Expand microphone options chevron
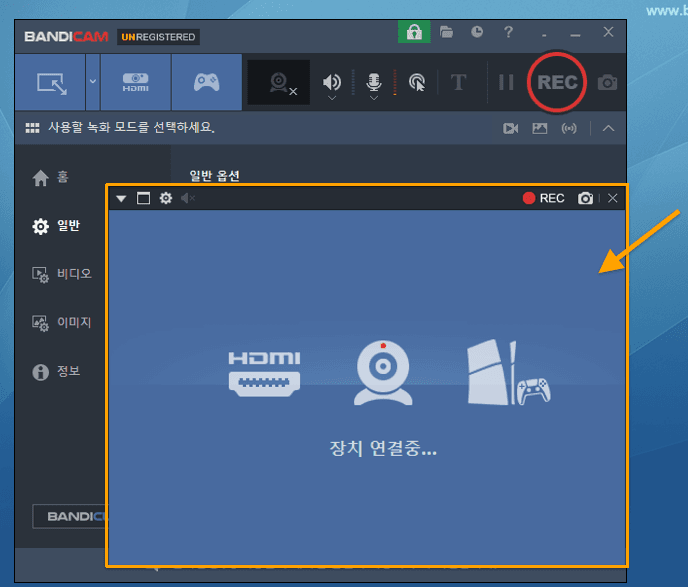Screen dimensions: 688x587 tap(374, 98)
